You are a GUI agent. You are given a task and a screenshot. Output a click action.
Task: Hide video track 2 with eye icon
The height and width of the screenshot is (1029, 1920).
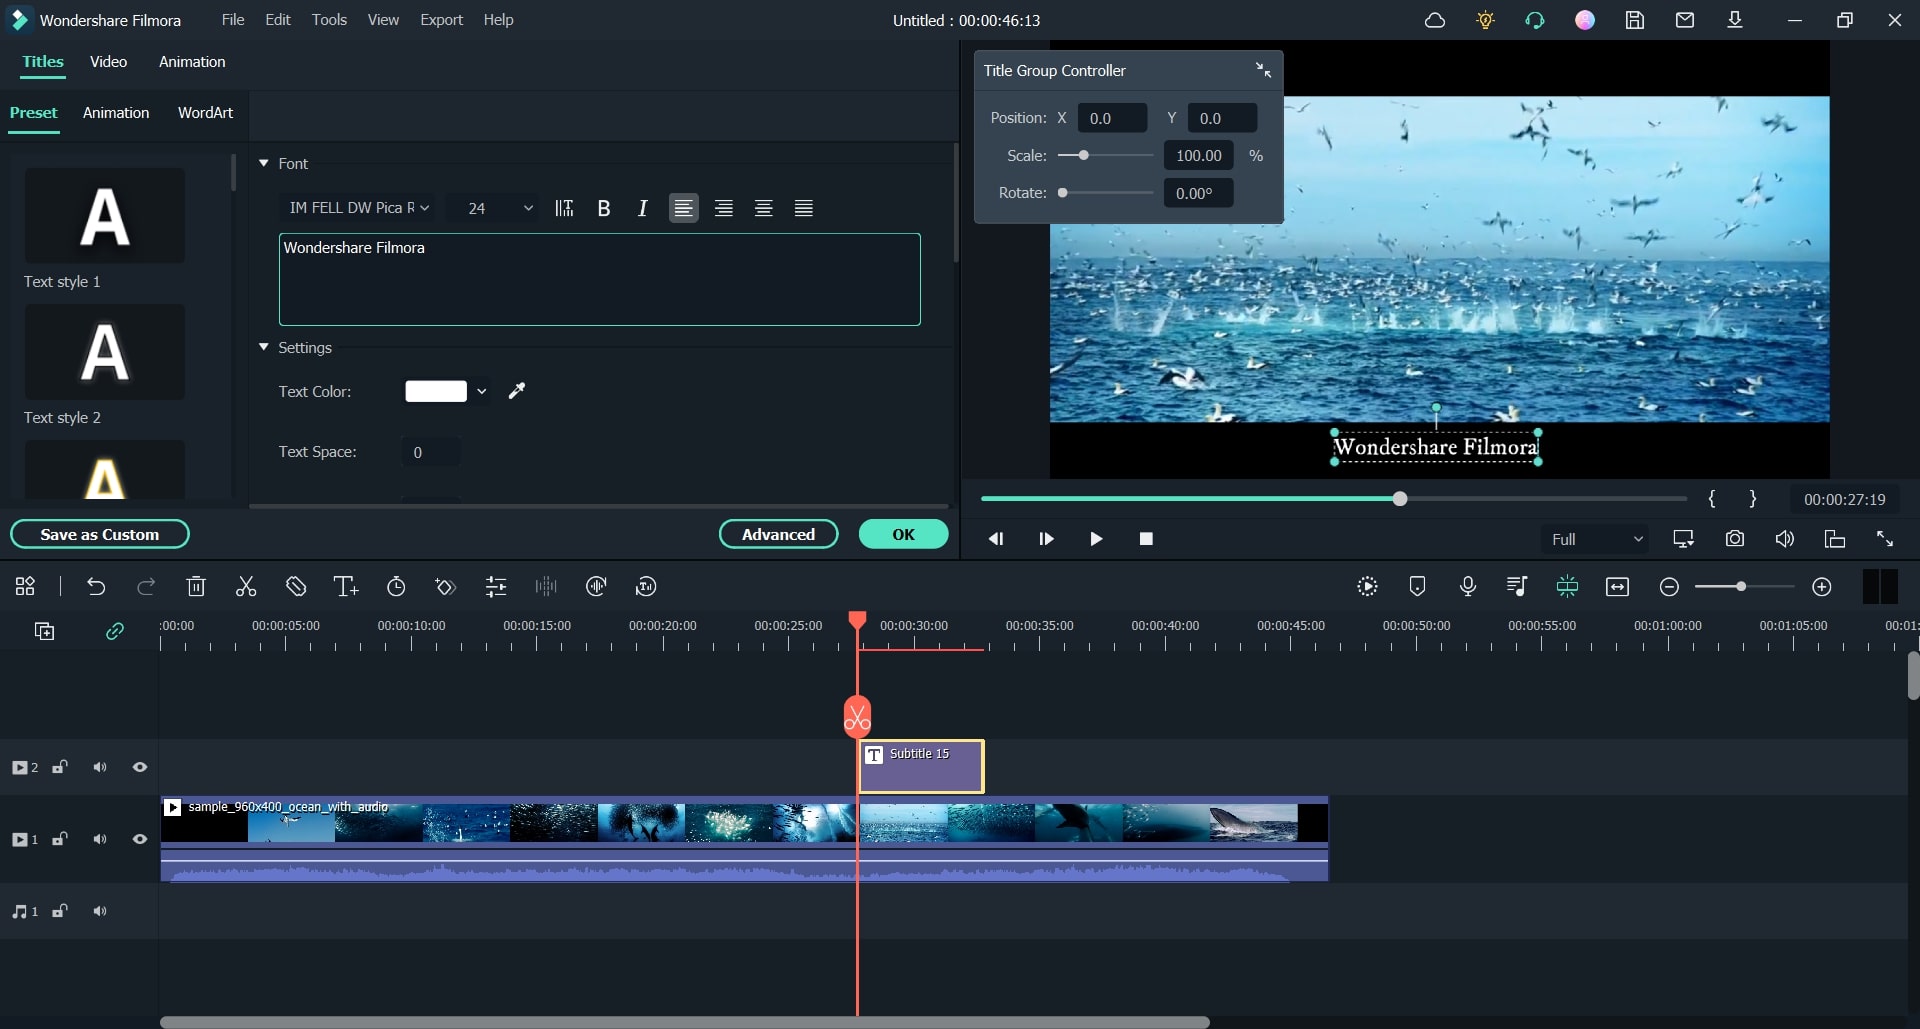tap(140, 767)
